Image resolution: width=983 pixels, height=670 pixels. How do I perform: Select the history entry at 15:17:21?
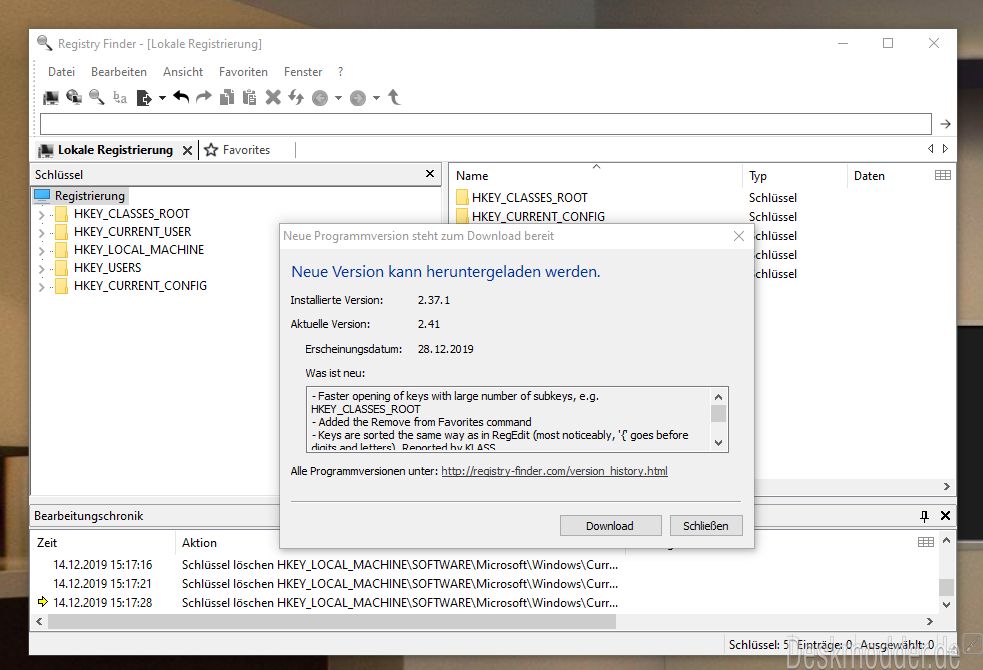click(x=335, y=584)
